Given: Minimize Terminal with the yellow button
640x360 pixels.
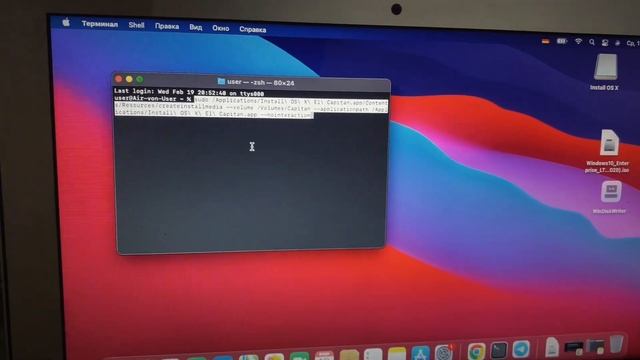Looking at the screenshot, I should (x=129, y=79).
